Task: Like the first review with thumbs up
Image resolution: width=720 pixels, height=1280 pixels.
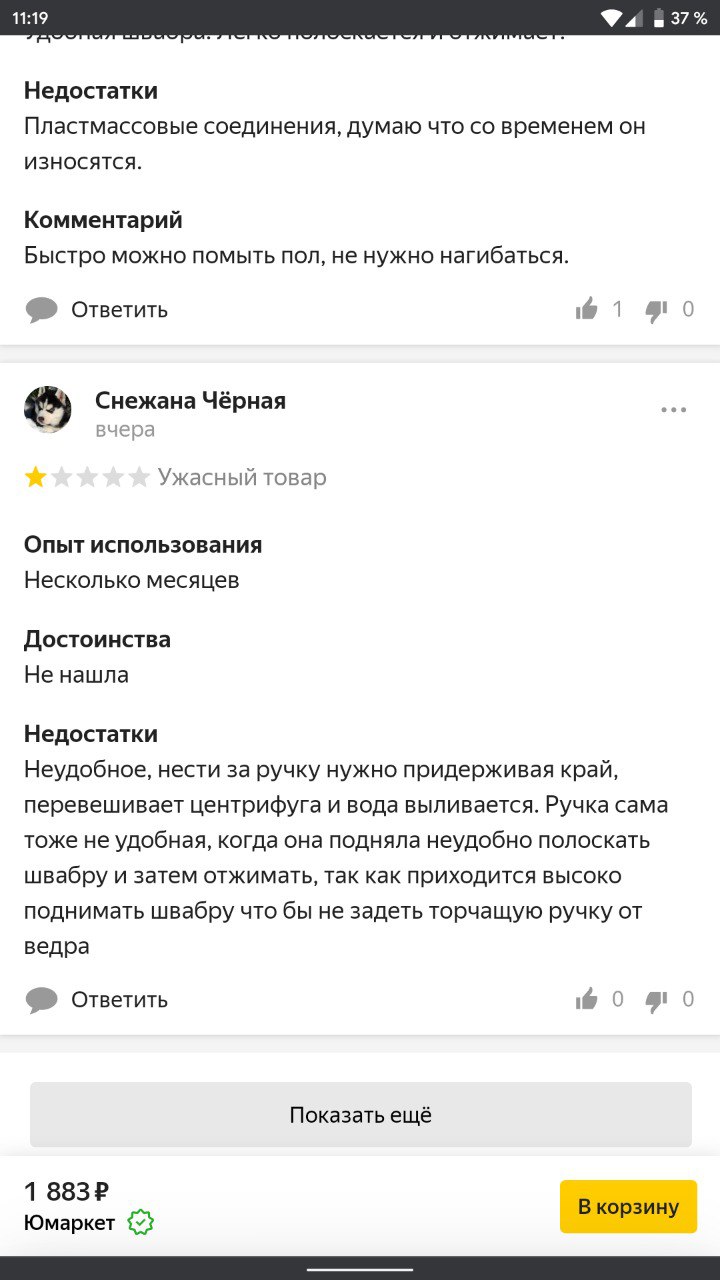Action: click(587, 309)
